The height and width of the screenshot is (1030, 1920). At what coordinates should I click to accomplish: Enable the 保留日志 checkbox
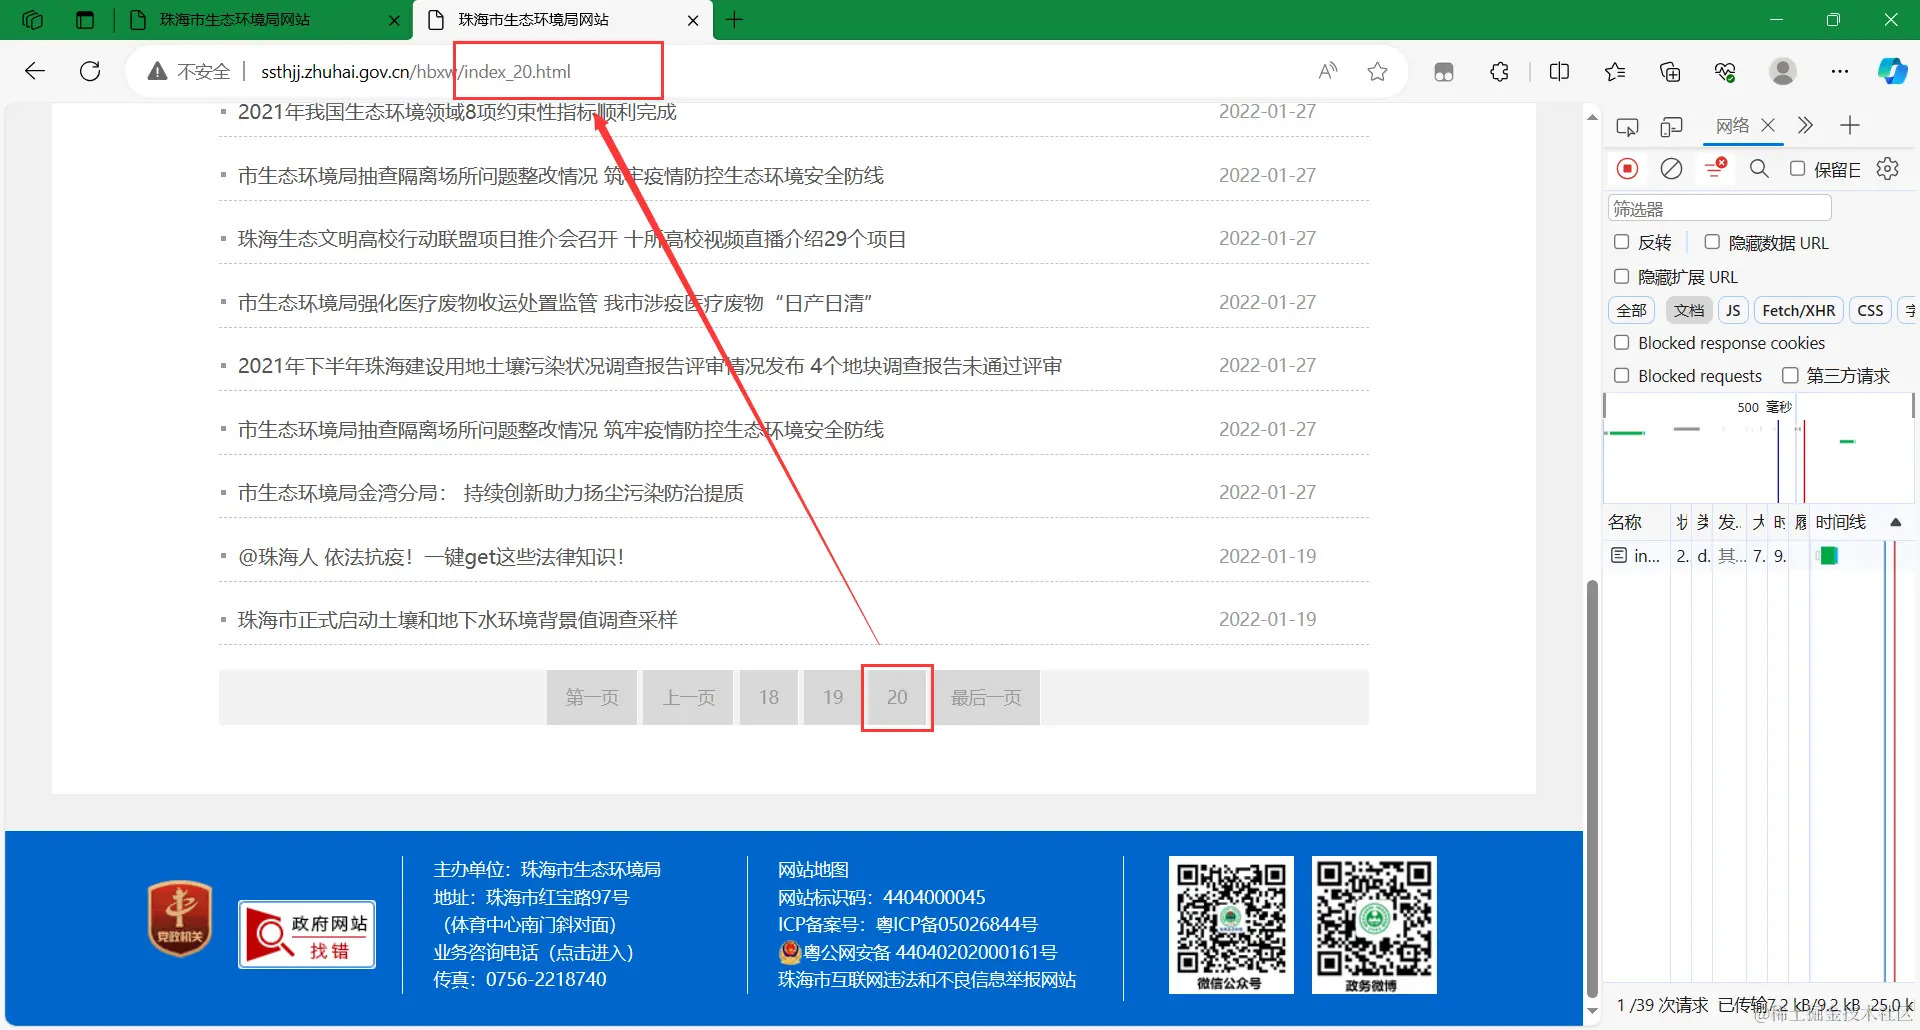[1797, 169]
